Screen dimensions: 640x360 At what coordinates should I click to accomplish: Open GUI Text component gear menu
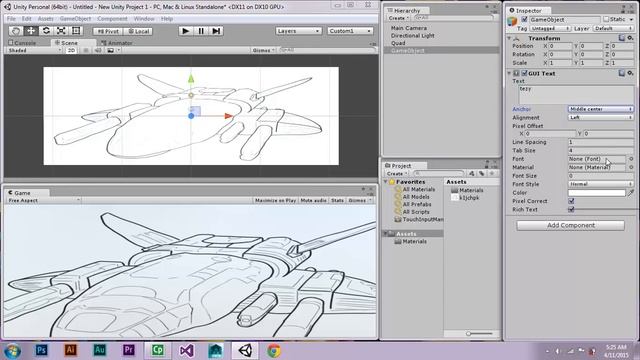click(x=631, y=73)
